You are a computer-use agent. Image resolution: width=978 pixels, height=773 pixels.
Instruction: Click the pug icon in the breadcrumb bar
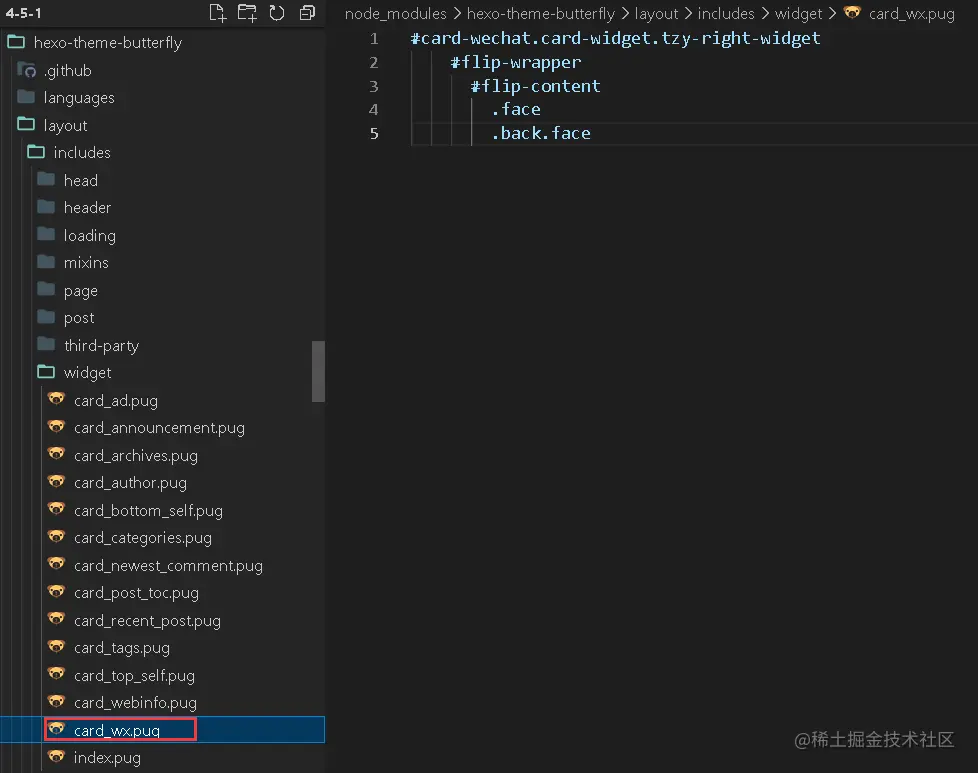852,13
